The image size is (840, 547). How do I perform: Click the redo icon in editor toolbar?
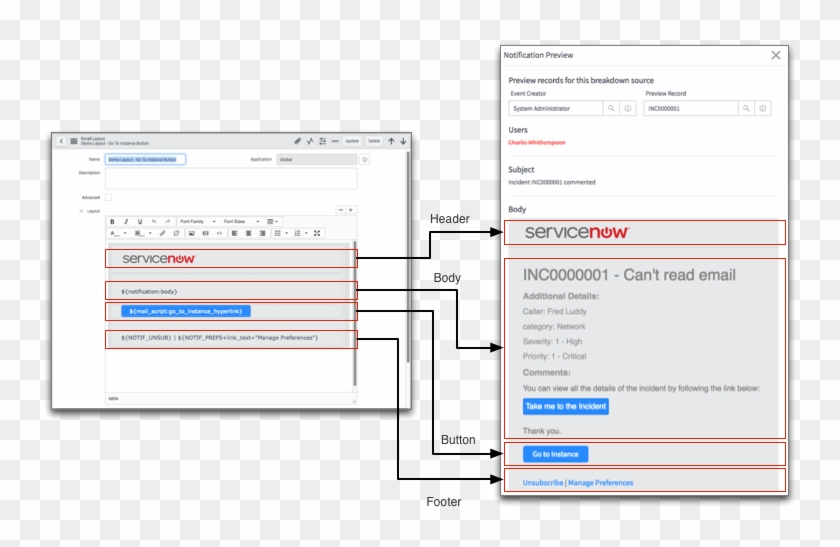point(168,221)
